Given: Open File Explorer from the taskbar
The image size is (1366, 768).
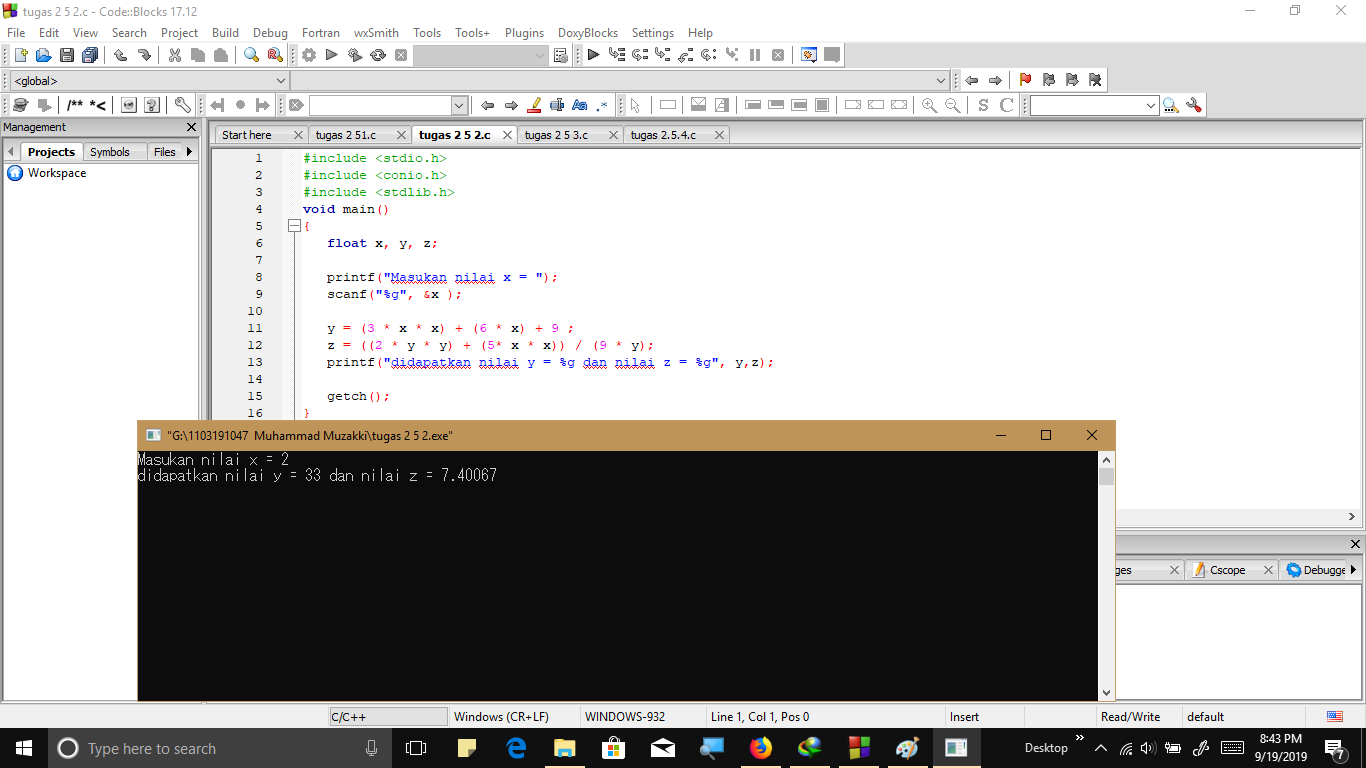Looking at the screenshot, I should (x=565, y=748).
